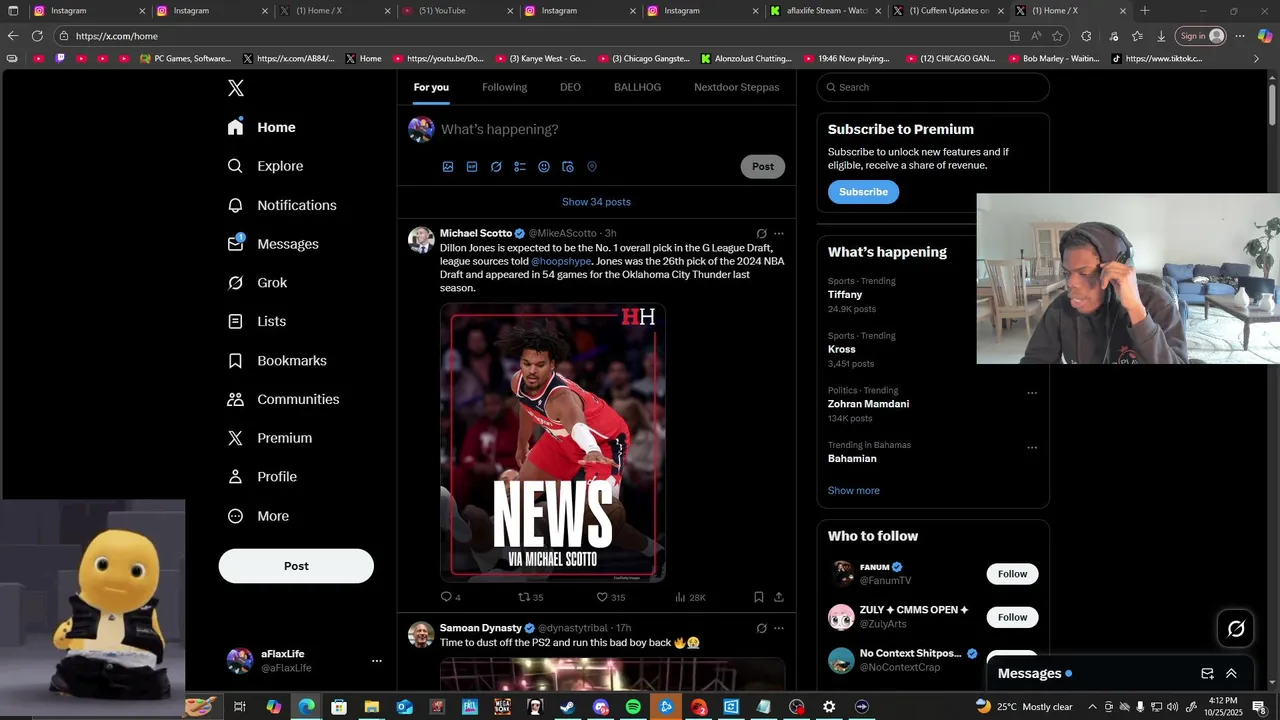
Task: Open Messages in sidebar
Action: (273, 244)
